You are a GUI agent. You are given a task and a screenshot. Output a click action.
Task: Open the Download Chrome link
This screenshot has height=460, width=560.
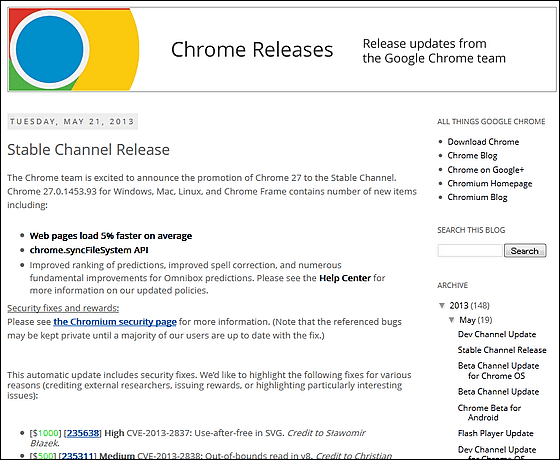(x=483, y=142)
